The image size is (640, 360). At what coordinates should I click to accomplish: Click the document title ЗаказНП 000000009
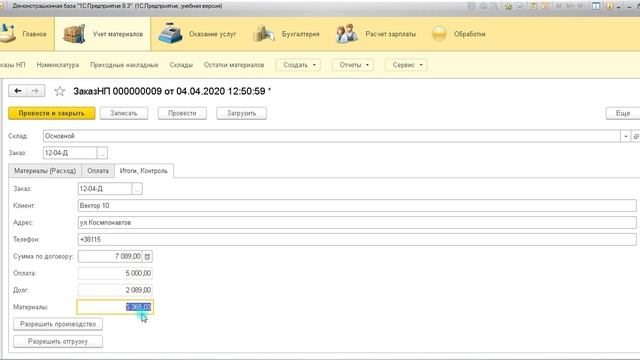(x=172, y=91)
